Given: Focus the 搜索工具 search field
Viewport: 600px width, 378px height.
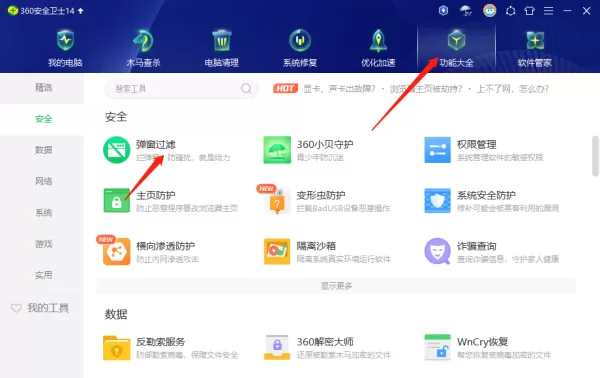Looking at the screenshot, I should pyautogui.click(x=181, y=89).
